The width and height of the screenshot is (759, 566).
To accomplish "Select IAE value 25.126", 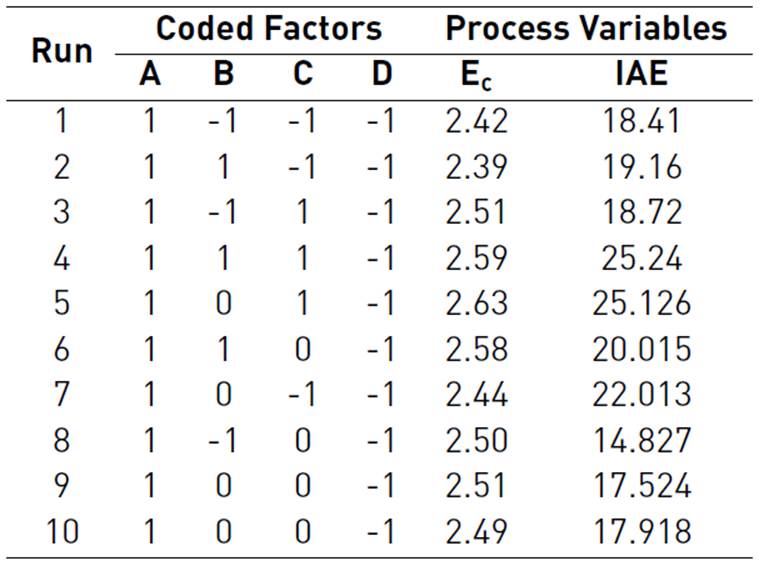I will [x=641, y=304].
